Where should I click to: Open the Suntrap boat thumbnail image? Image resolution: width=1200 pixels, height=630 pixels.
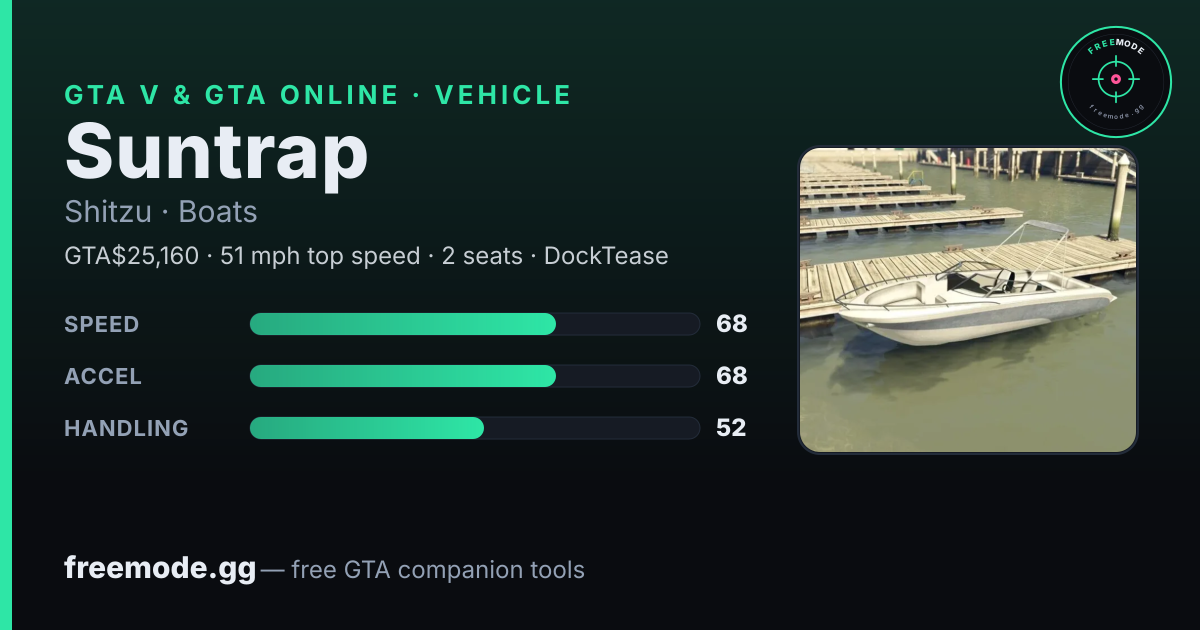point(968,300)
